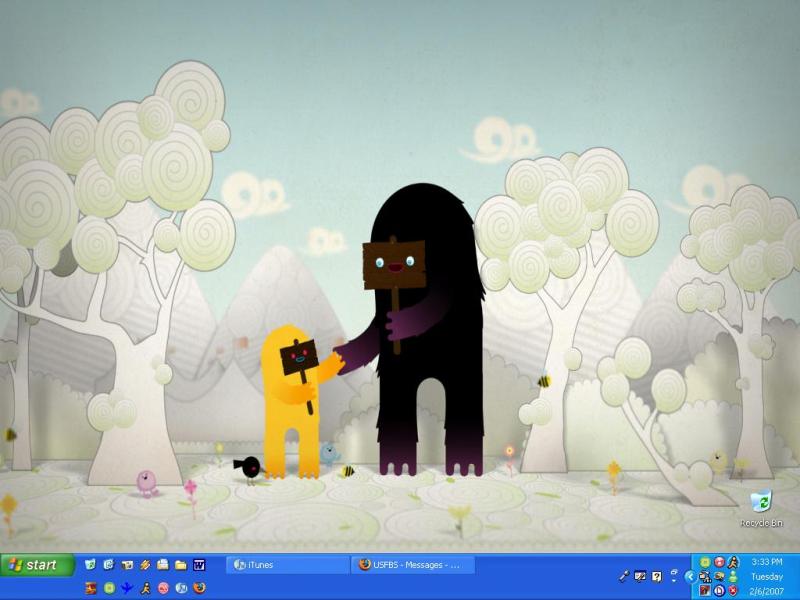Open Recycle Bin on the desktop
Screen dimensions: 800x600
point(761,503)
